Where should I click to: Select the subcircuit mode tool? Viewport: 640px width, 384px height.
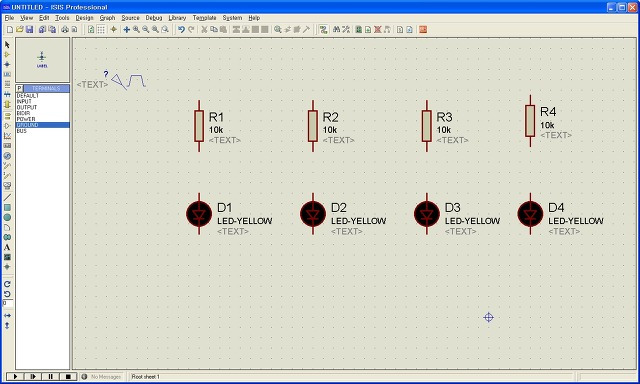(7, 104)
